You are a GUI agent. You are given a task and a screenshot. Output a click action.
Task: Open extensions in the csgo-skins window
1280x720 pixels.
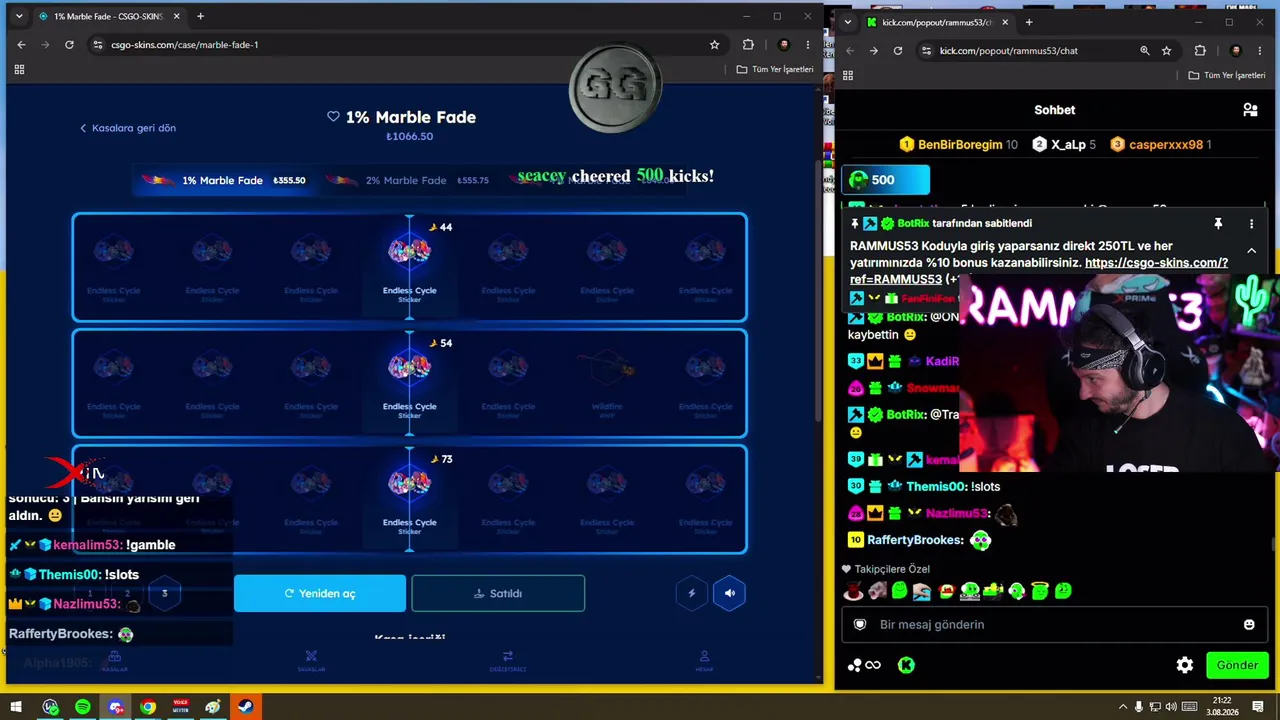[748, 44]
